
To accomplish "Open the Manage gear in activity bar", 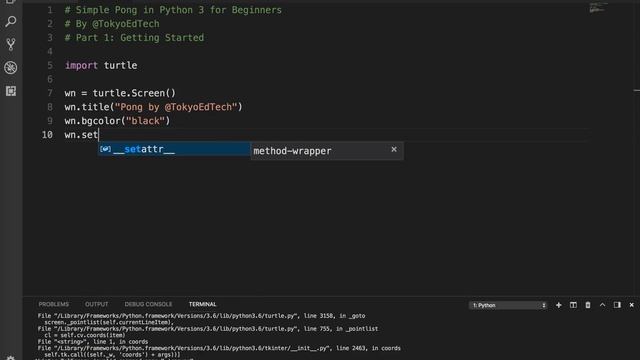I will [11, 358].
